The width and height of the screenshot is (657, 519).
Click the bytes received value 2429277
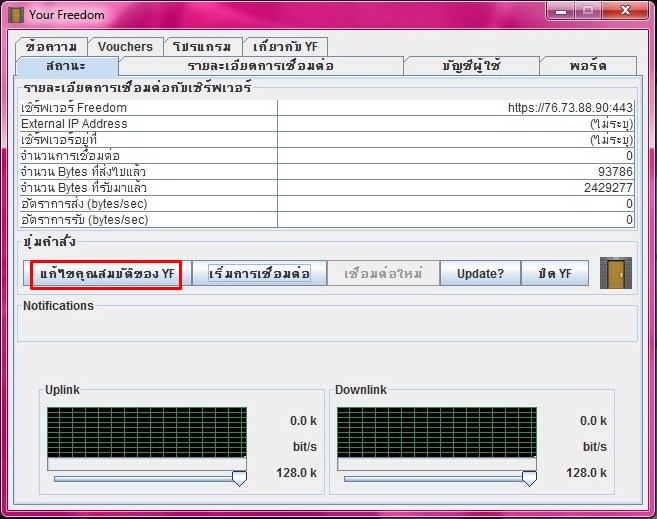tap(608, 188)
